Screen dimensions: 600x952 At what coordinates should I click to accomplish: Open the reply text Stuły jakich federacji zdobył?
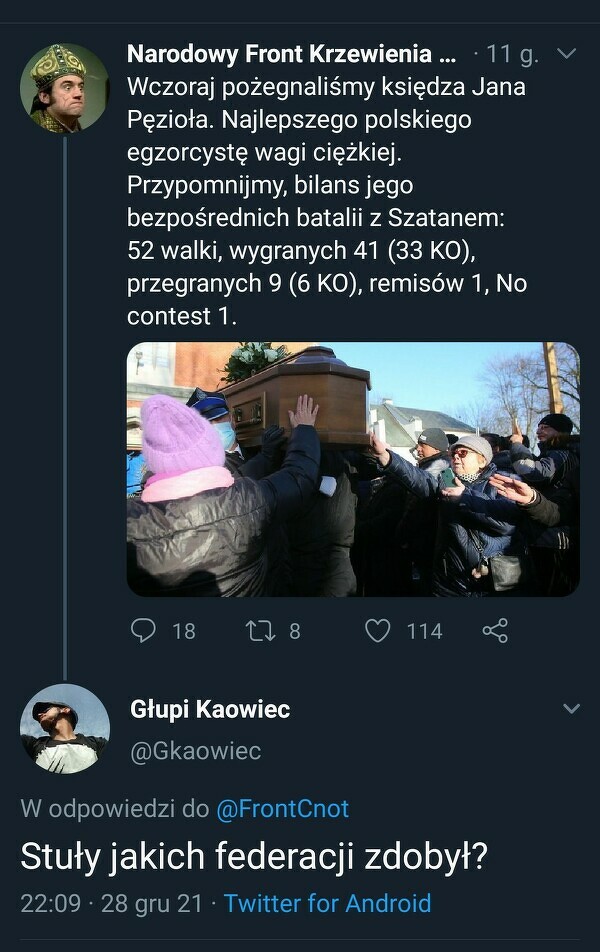[254, 856]
